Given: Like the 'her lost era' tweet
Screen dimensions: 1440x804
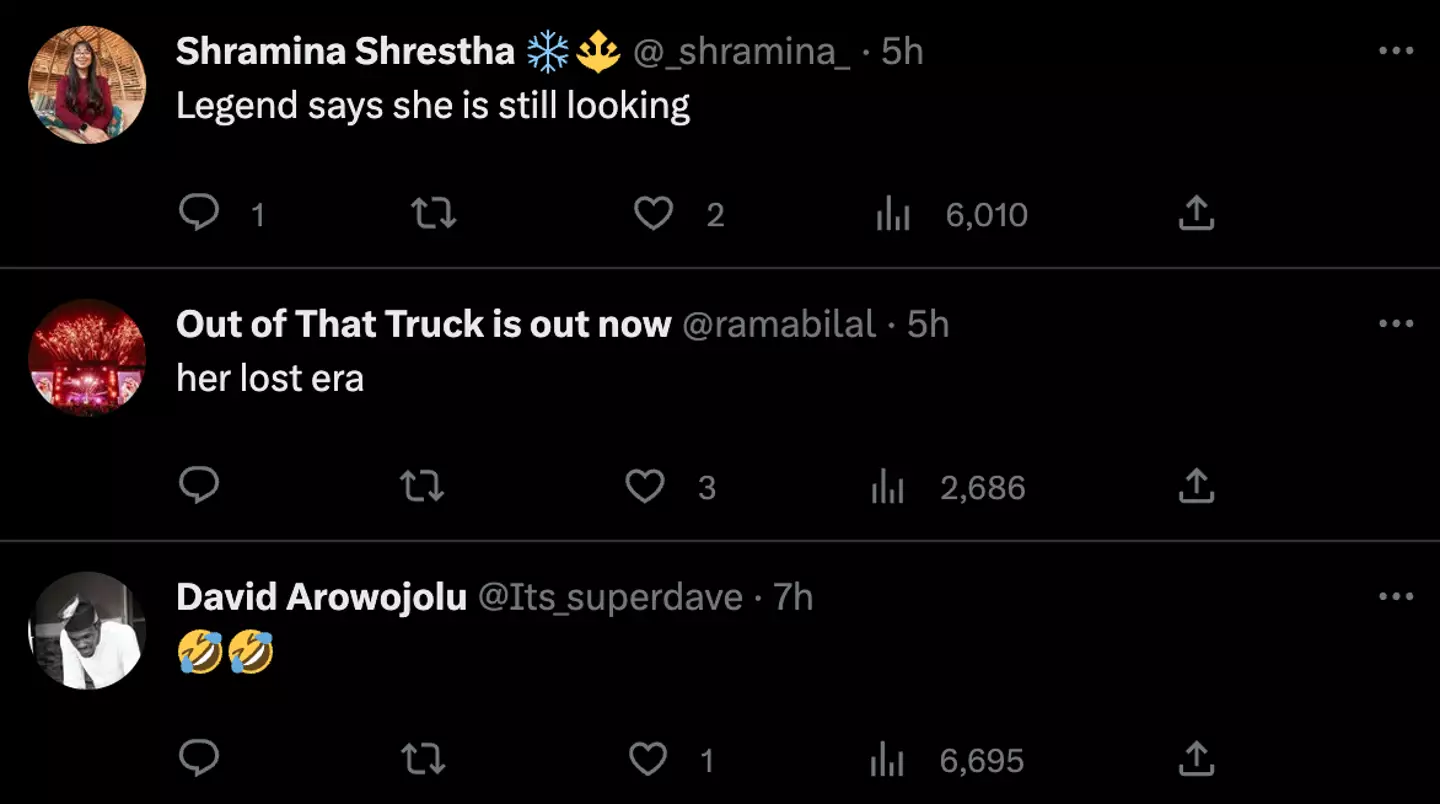Looking at the screenshot, I should (645, 486).
